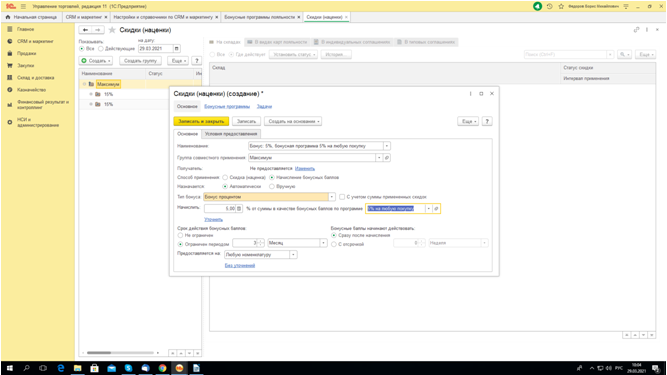Expand Создать на основании dropdown button
This screenshot has height=375, width=667.
293,121
